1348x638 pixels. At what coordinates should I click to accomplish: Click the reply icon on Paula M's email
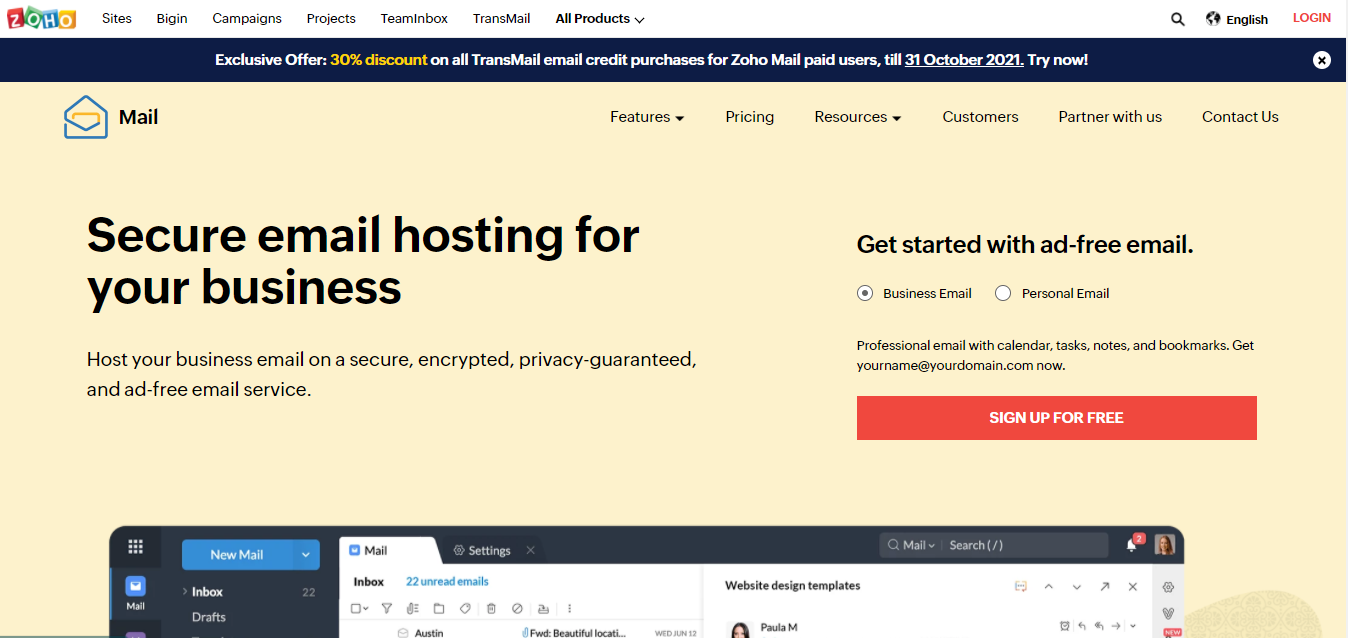click(1081, 625)
